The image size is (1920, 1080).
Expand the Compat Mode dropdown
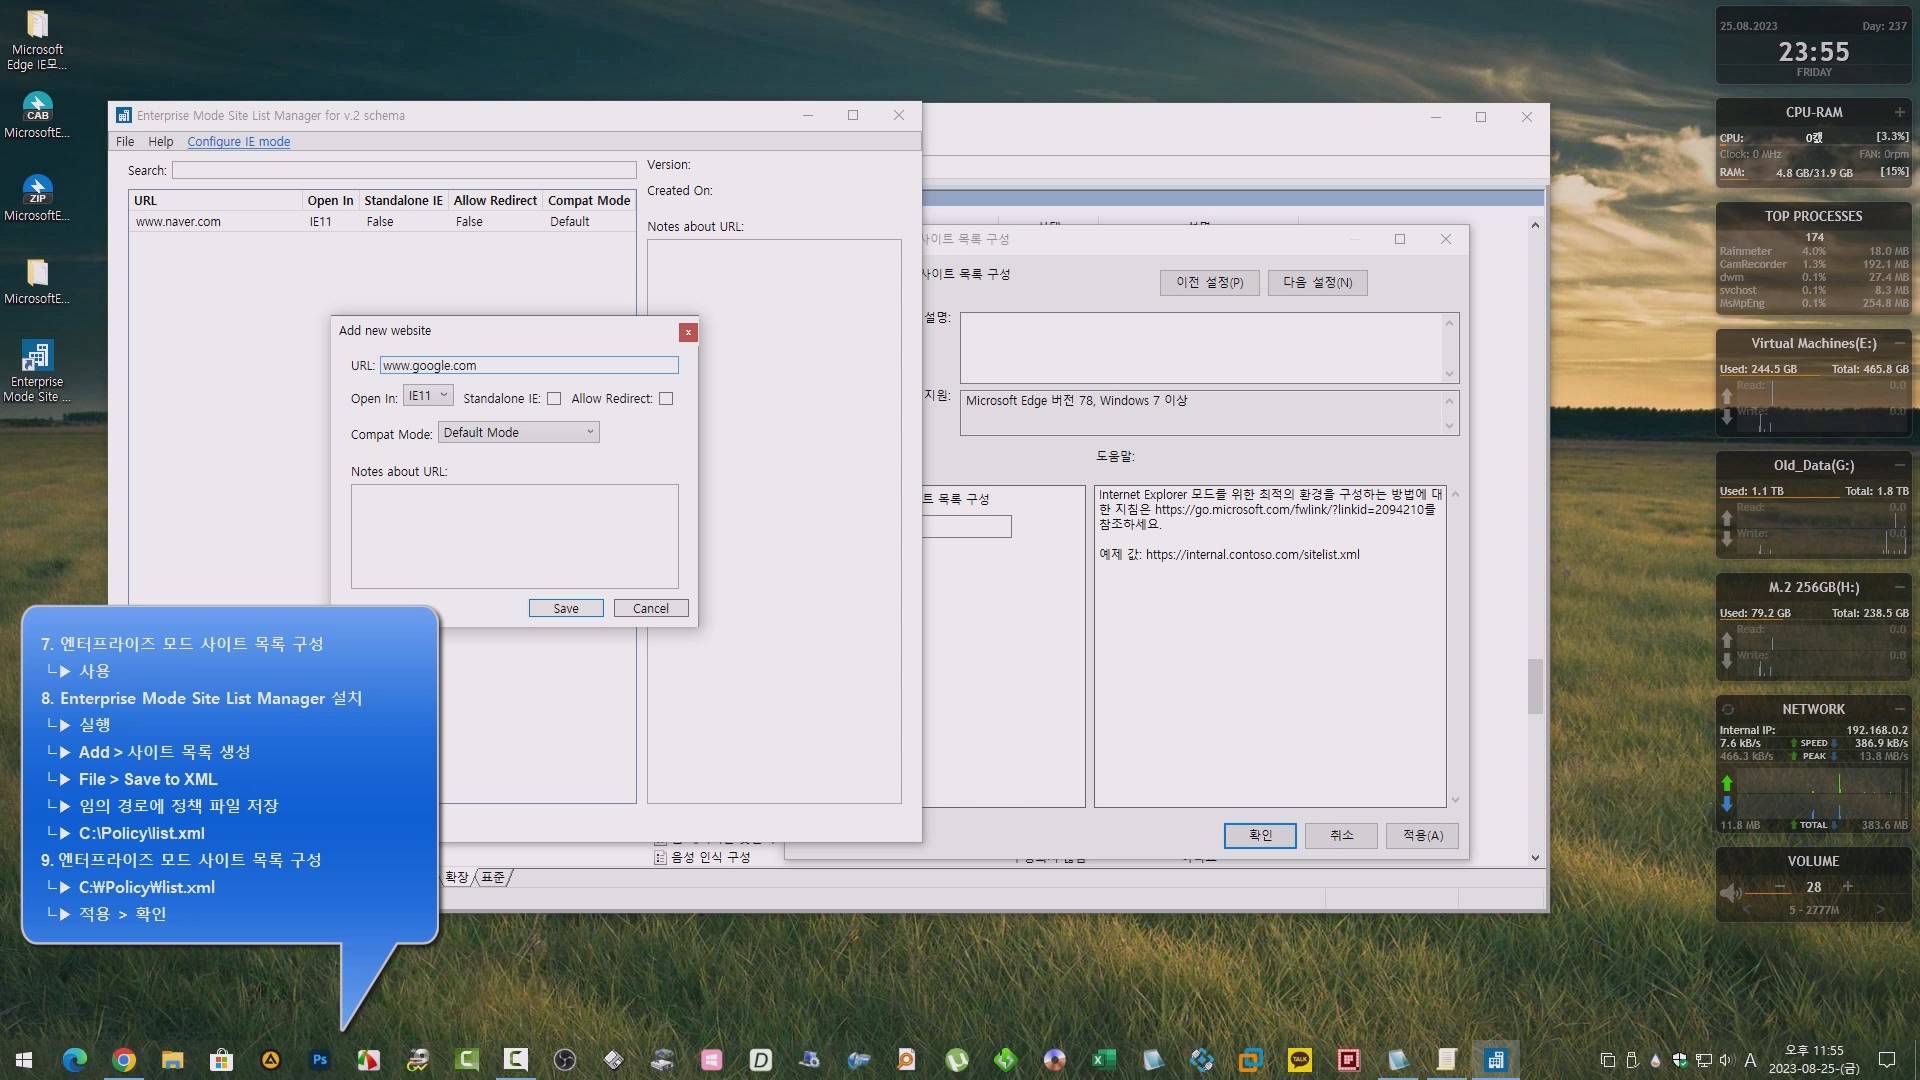(518, 432)
